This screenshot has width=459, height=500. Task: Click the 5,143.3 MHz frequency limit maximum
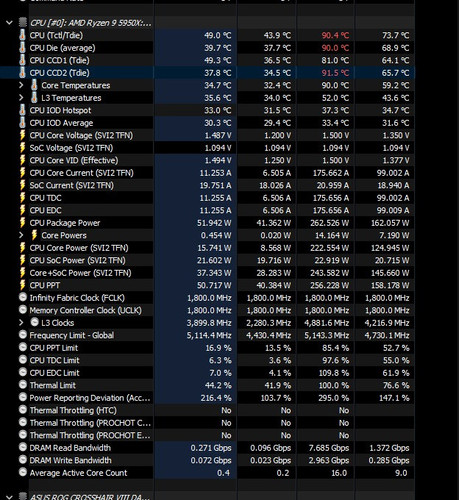tap(327, 335)
